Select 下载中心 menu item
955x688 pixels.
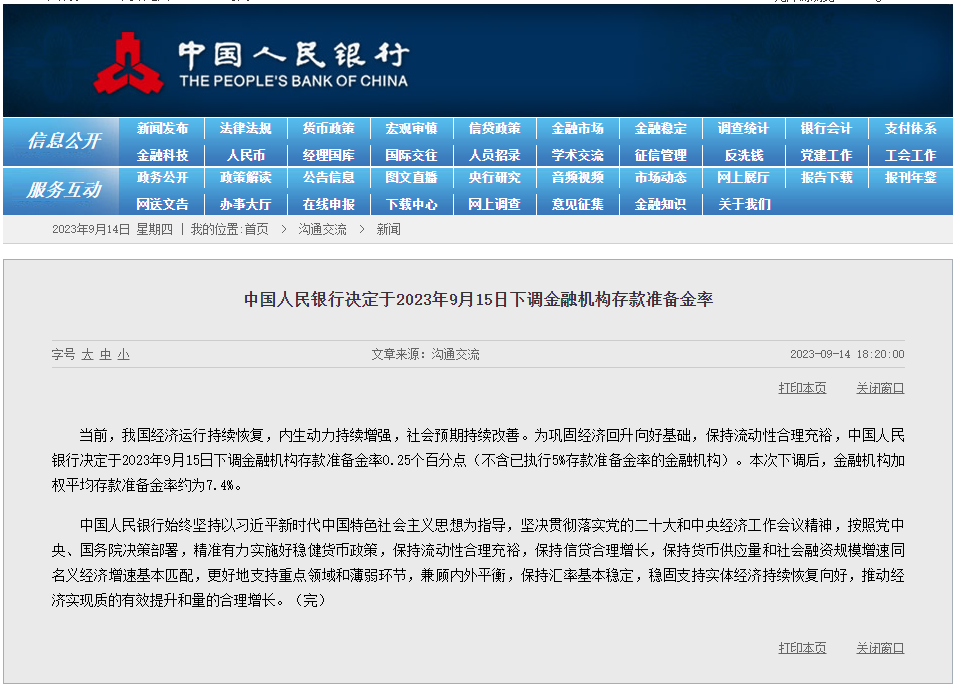point(411,204)
